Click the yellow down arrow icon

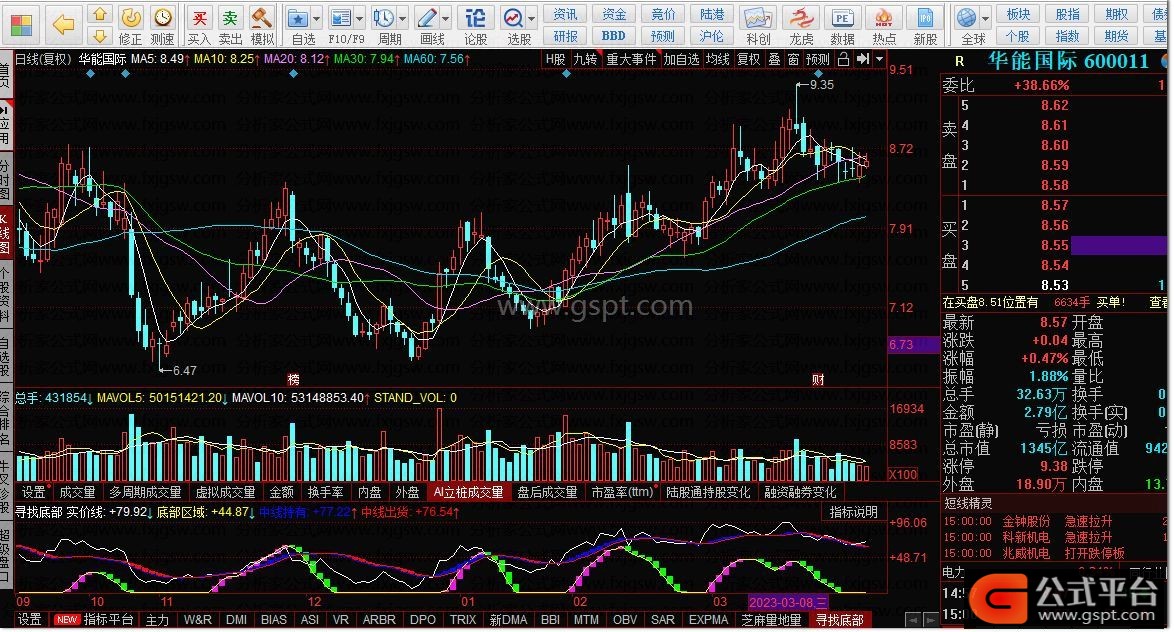pyautogui.click(x=100, y=35)
